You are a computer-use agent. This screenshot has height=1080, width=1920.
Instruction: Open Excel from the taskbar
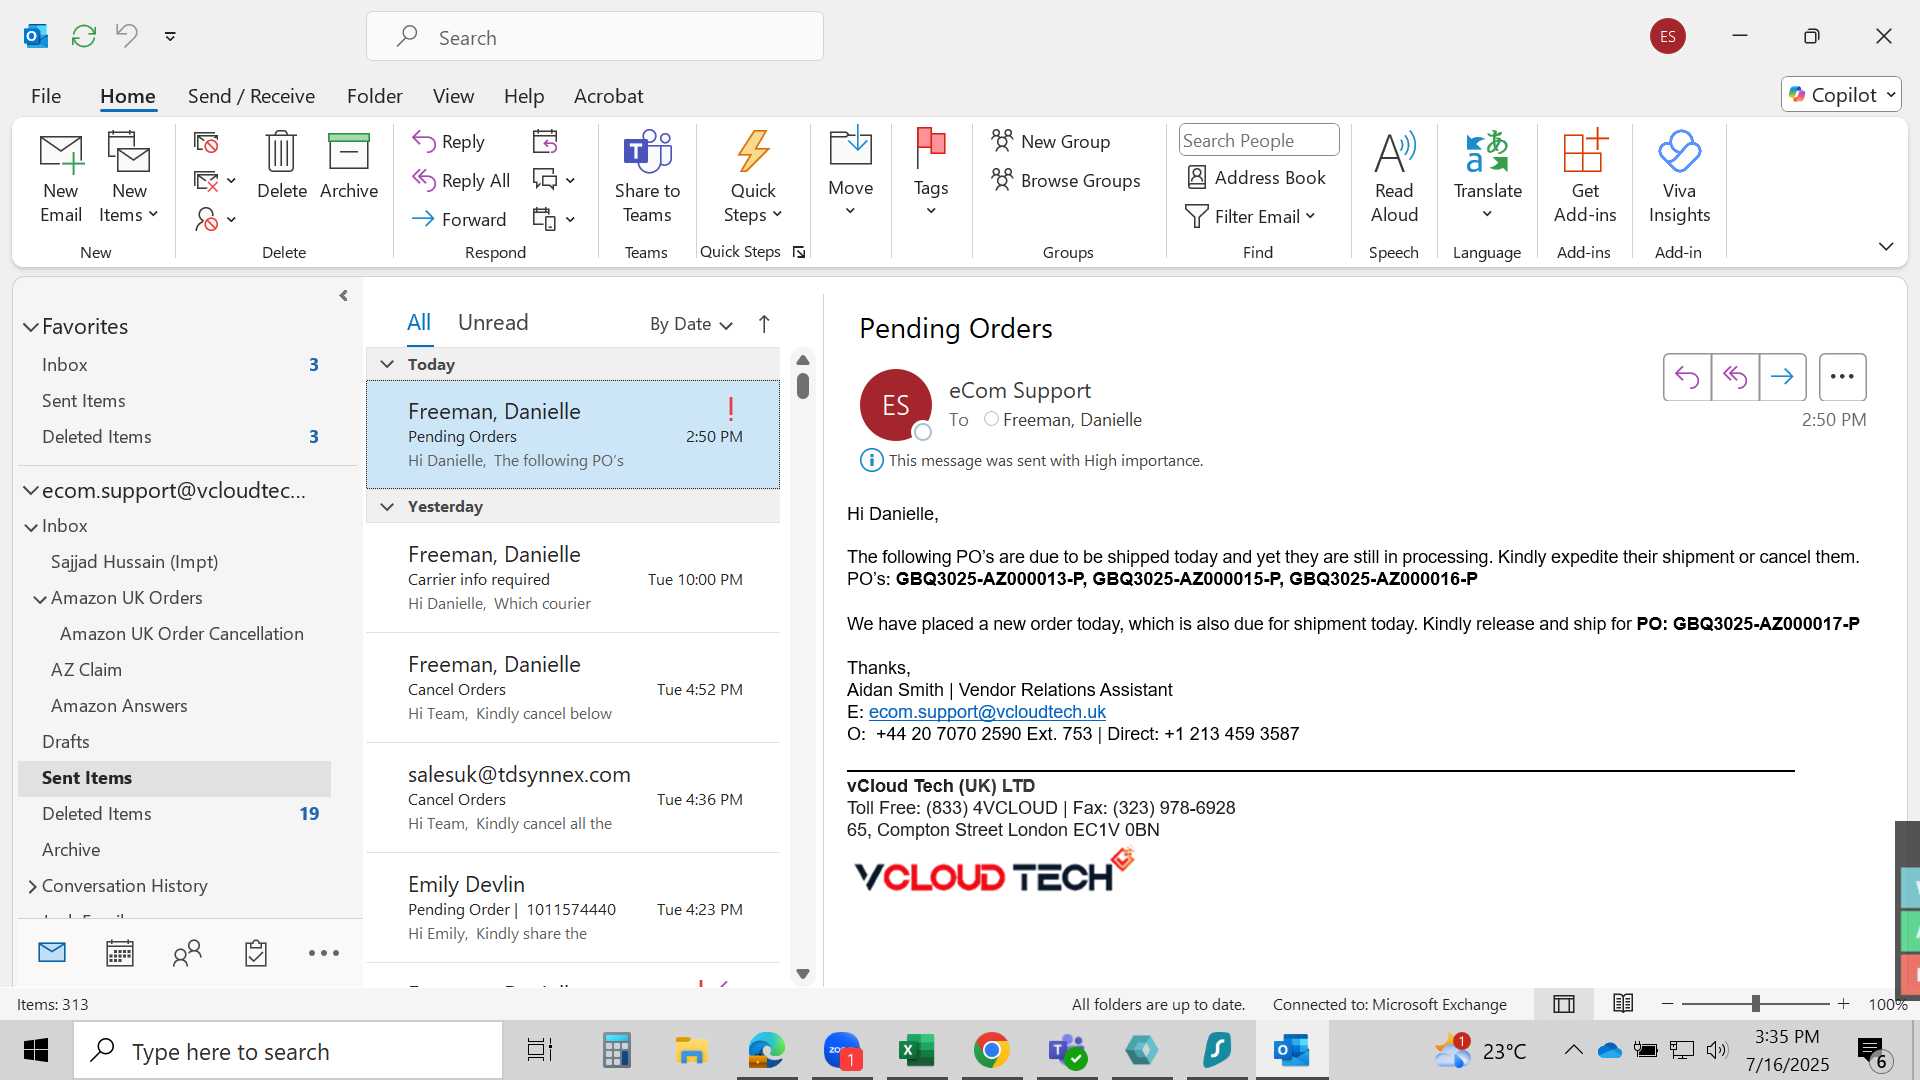[916, 1051]
